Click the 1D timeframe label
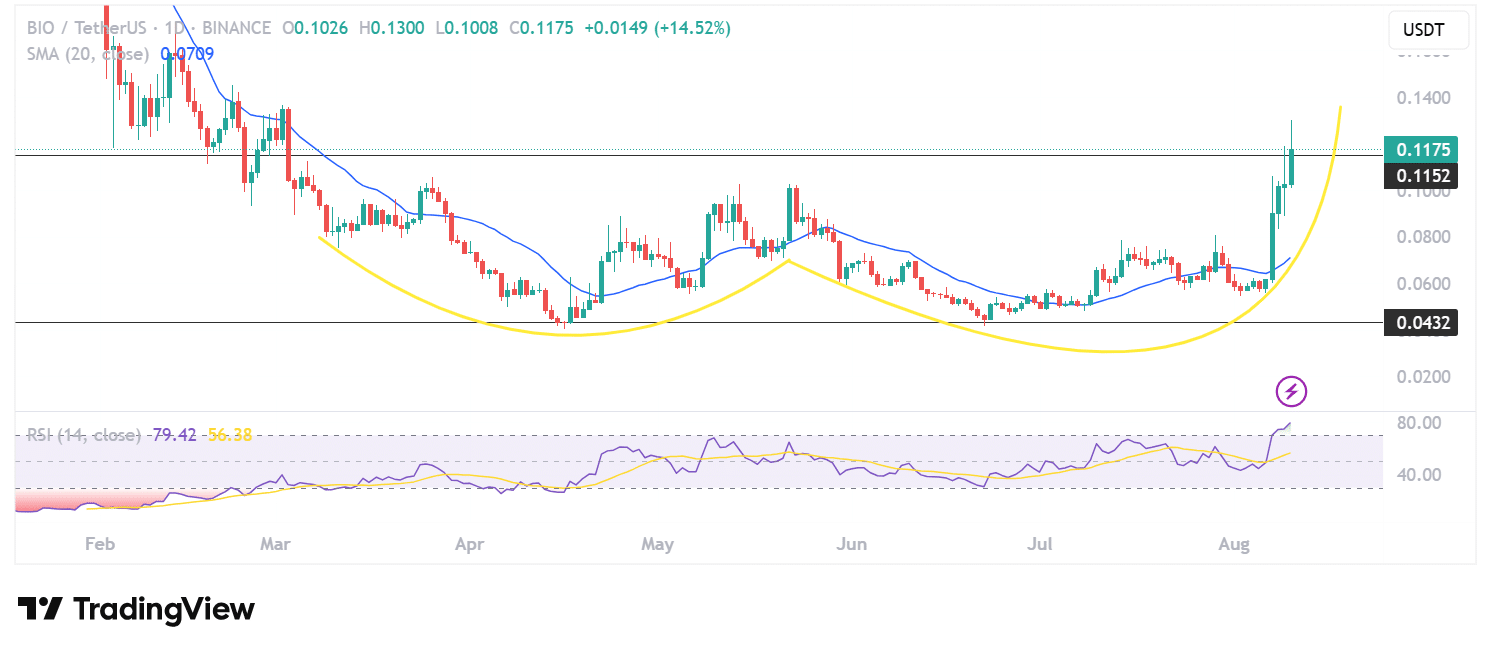1491x654 pixels. coord(177,28)
